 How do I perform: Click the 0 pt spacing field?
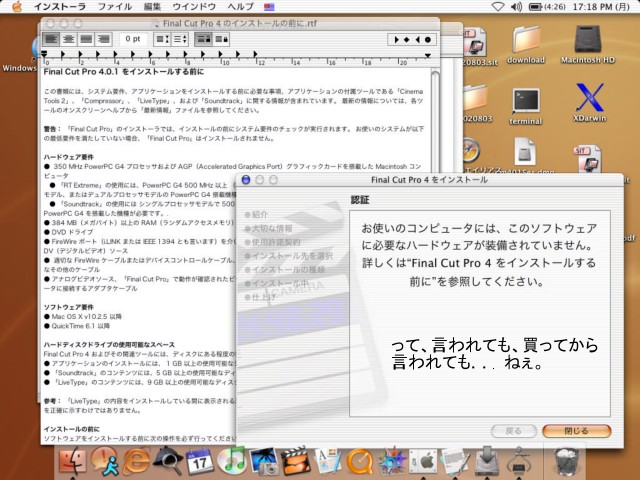[133, 39]
